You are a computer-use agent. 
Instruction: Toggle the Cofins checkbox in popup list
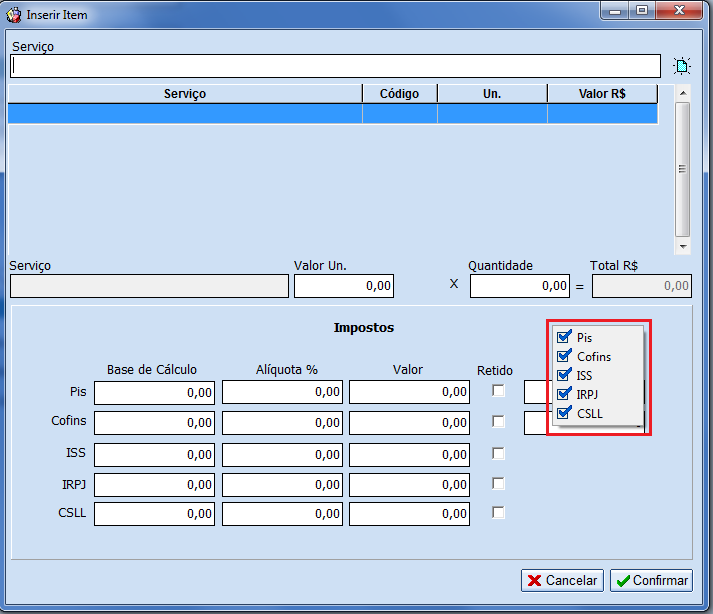[x=564, y=356]
